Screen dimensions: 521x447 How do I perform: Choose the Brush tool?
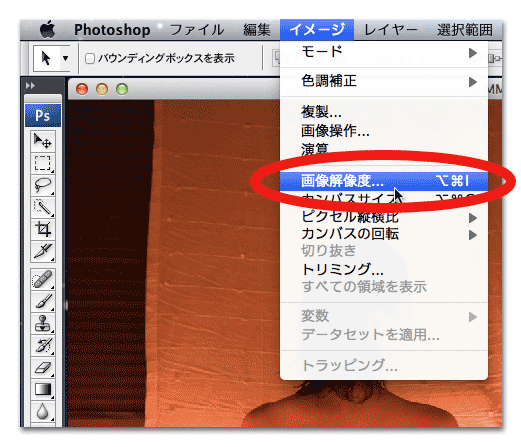click(43, 301)
